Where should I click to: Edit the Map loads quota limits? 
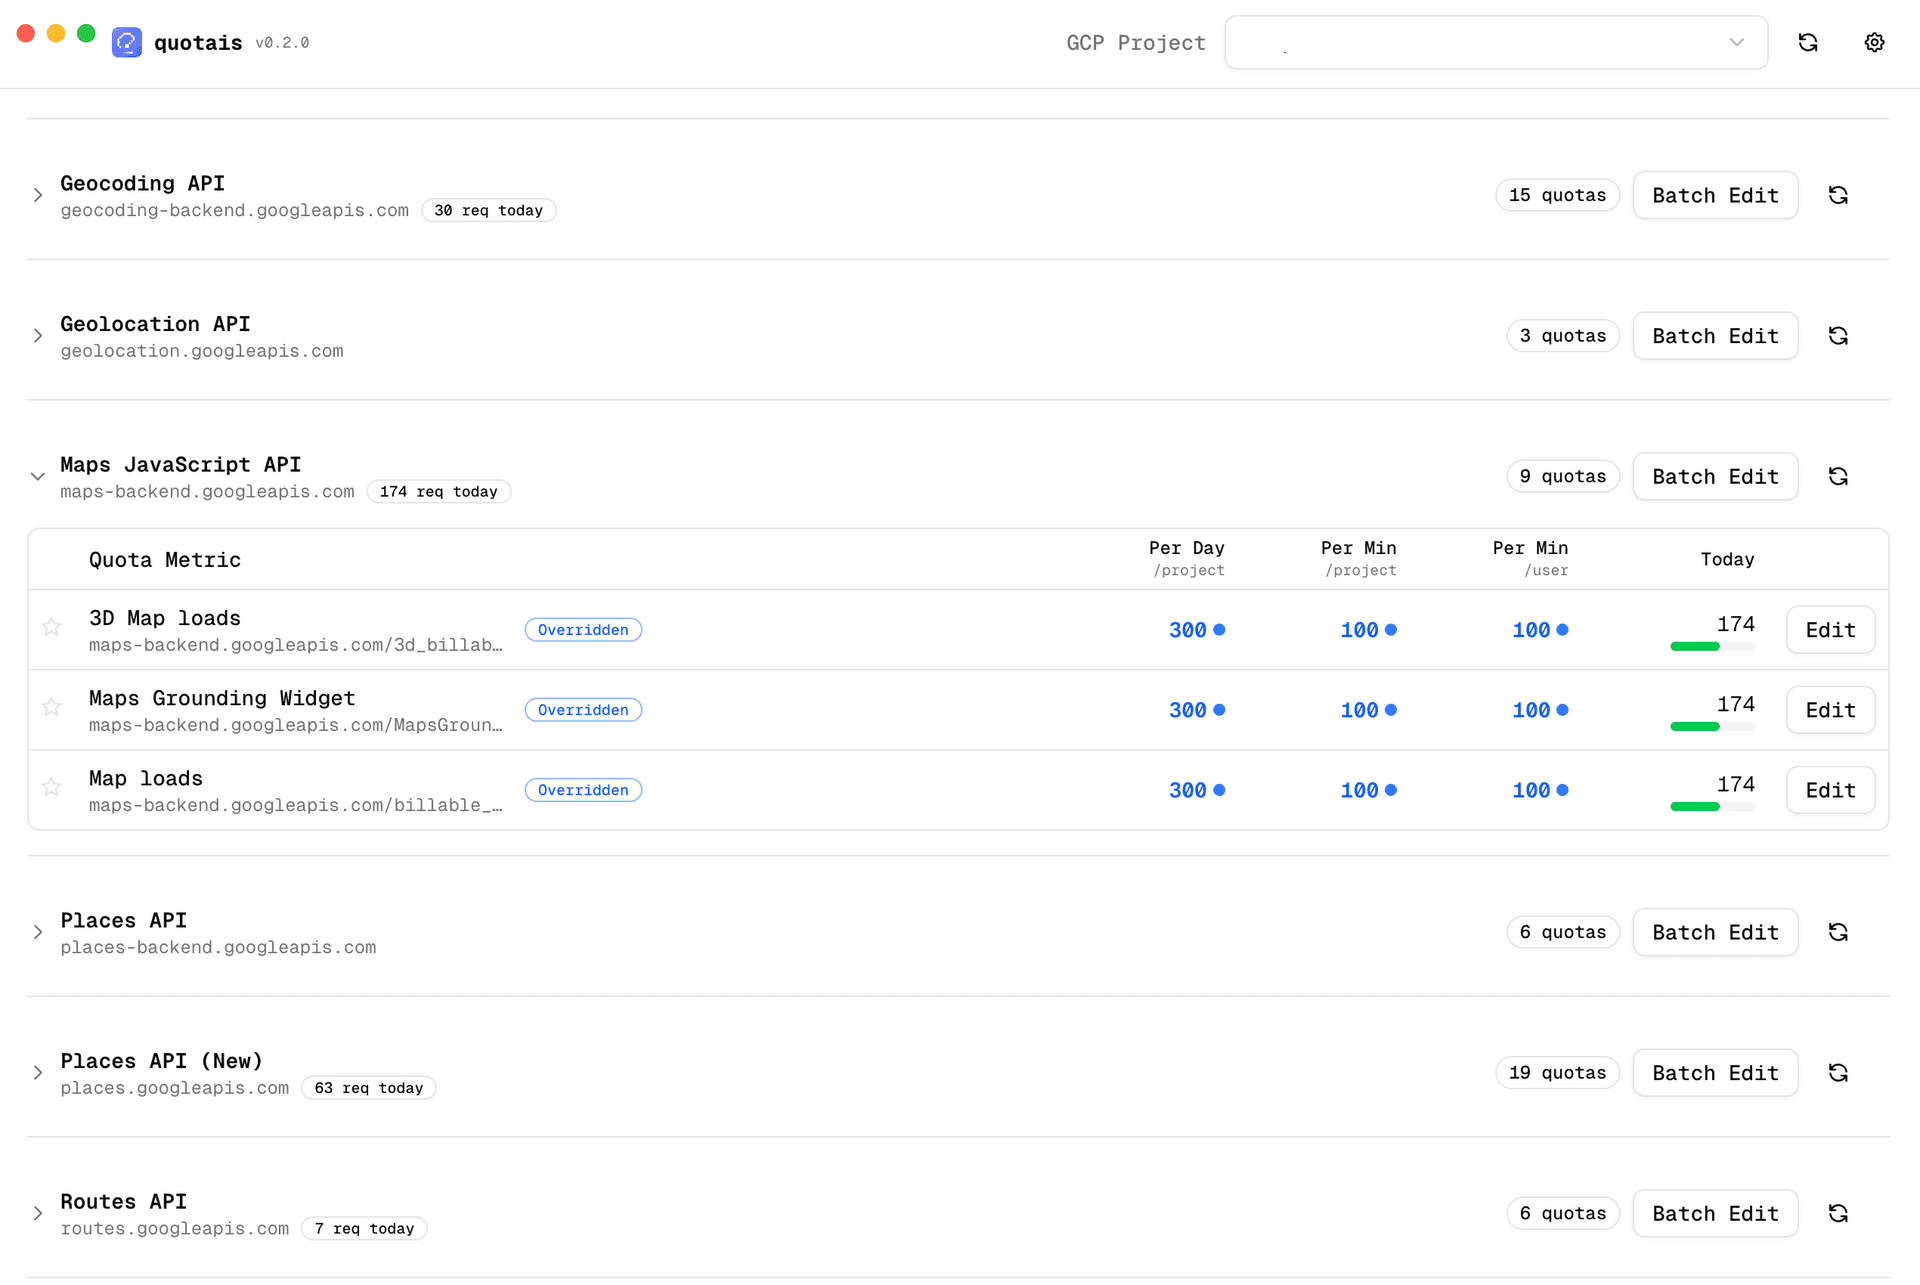point(1830,789)
